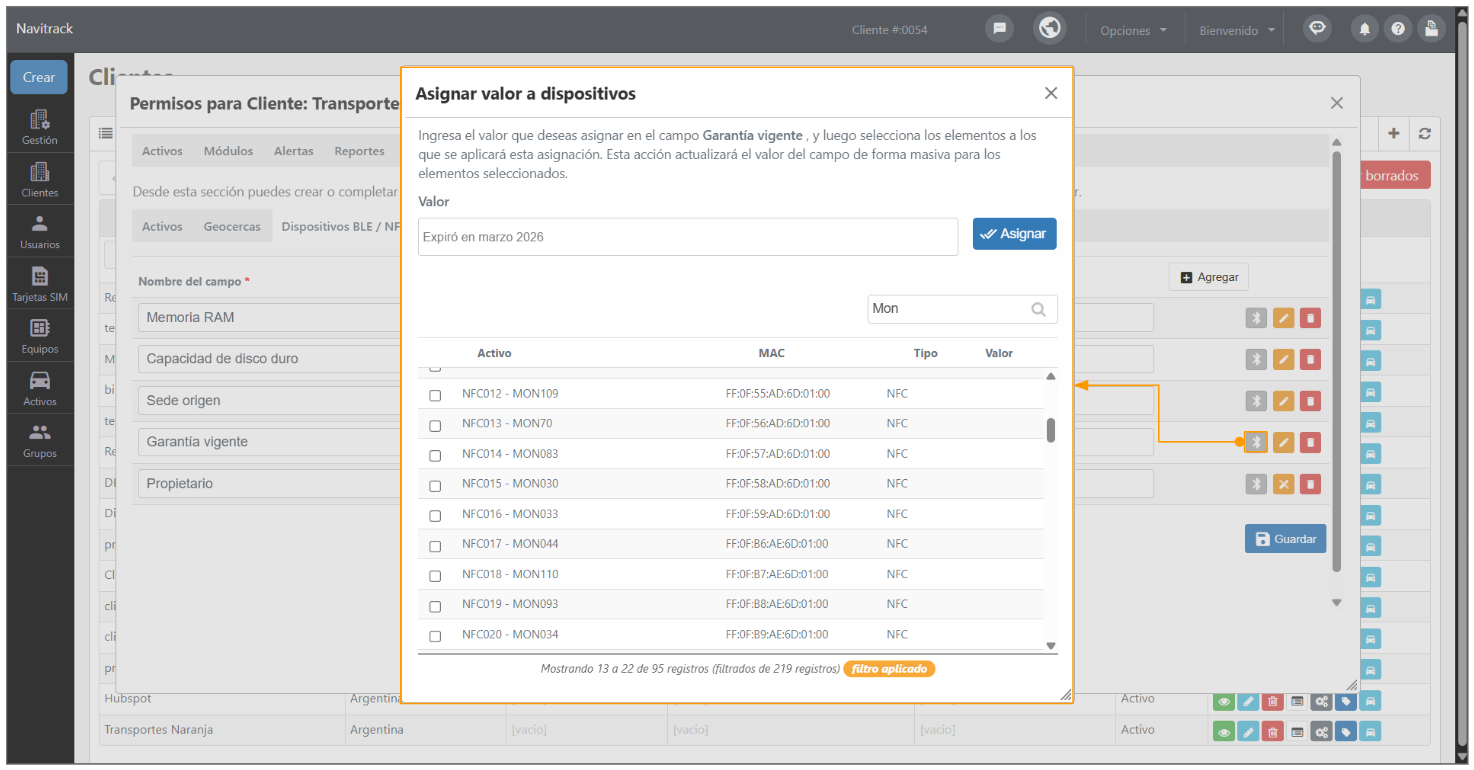Open the Alertas tab
1474x770 pixels.
click(x=293, y=151)
